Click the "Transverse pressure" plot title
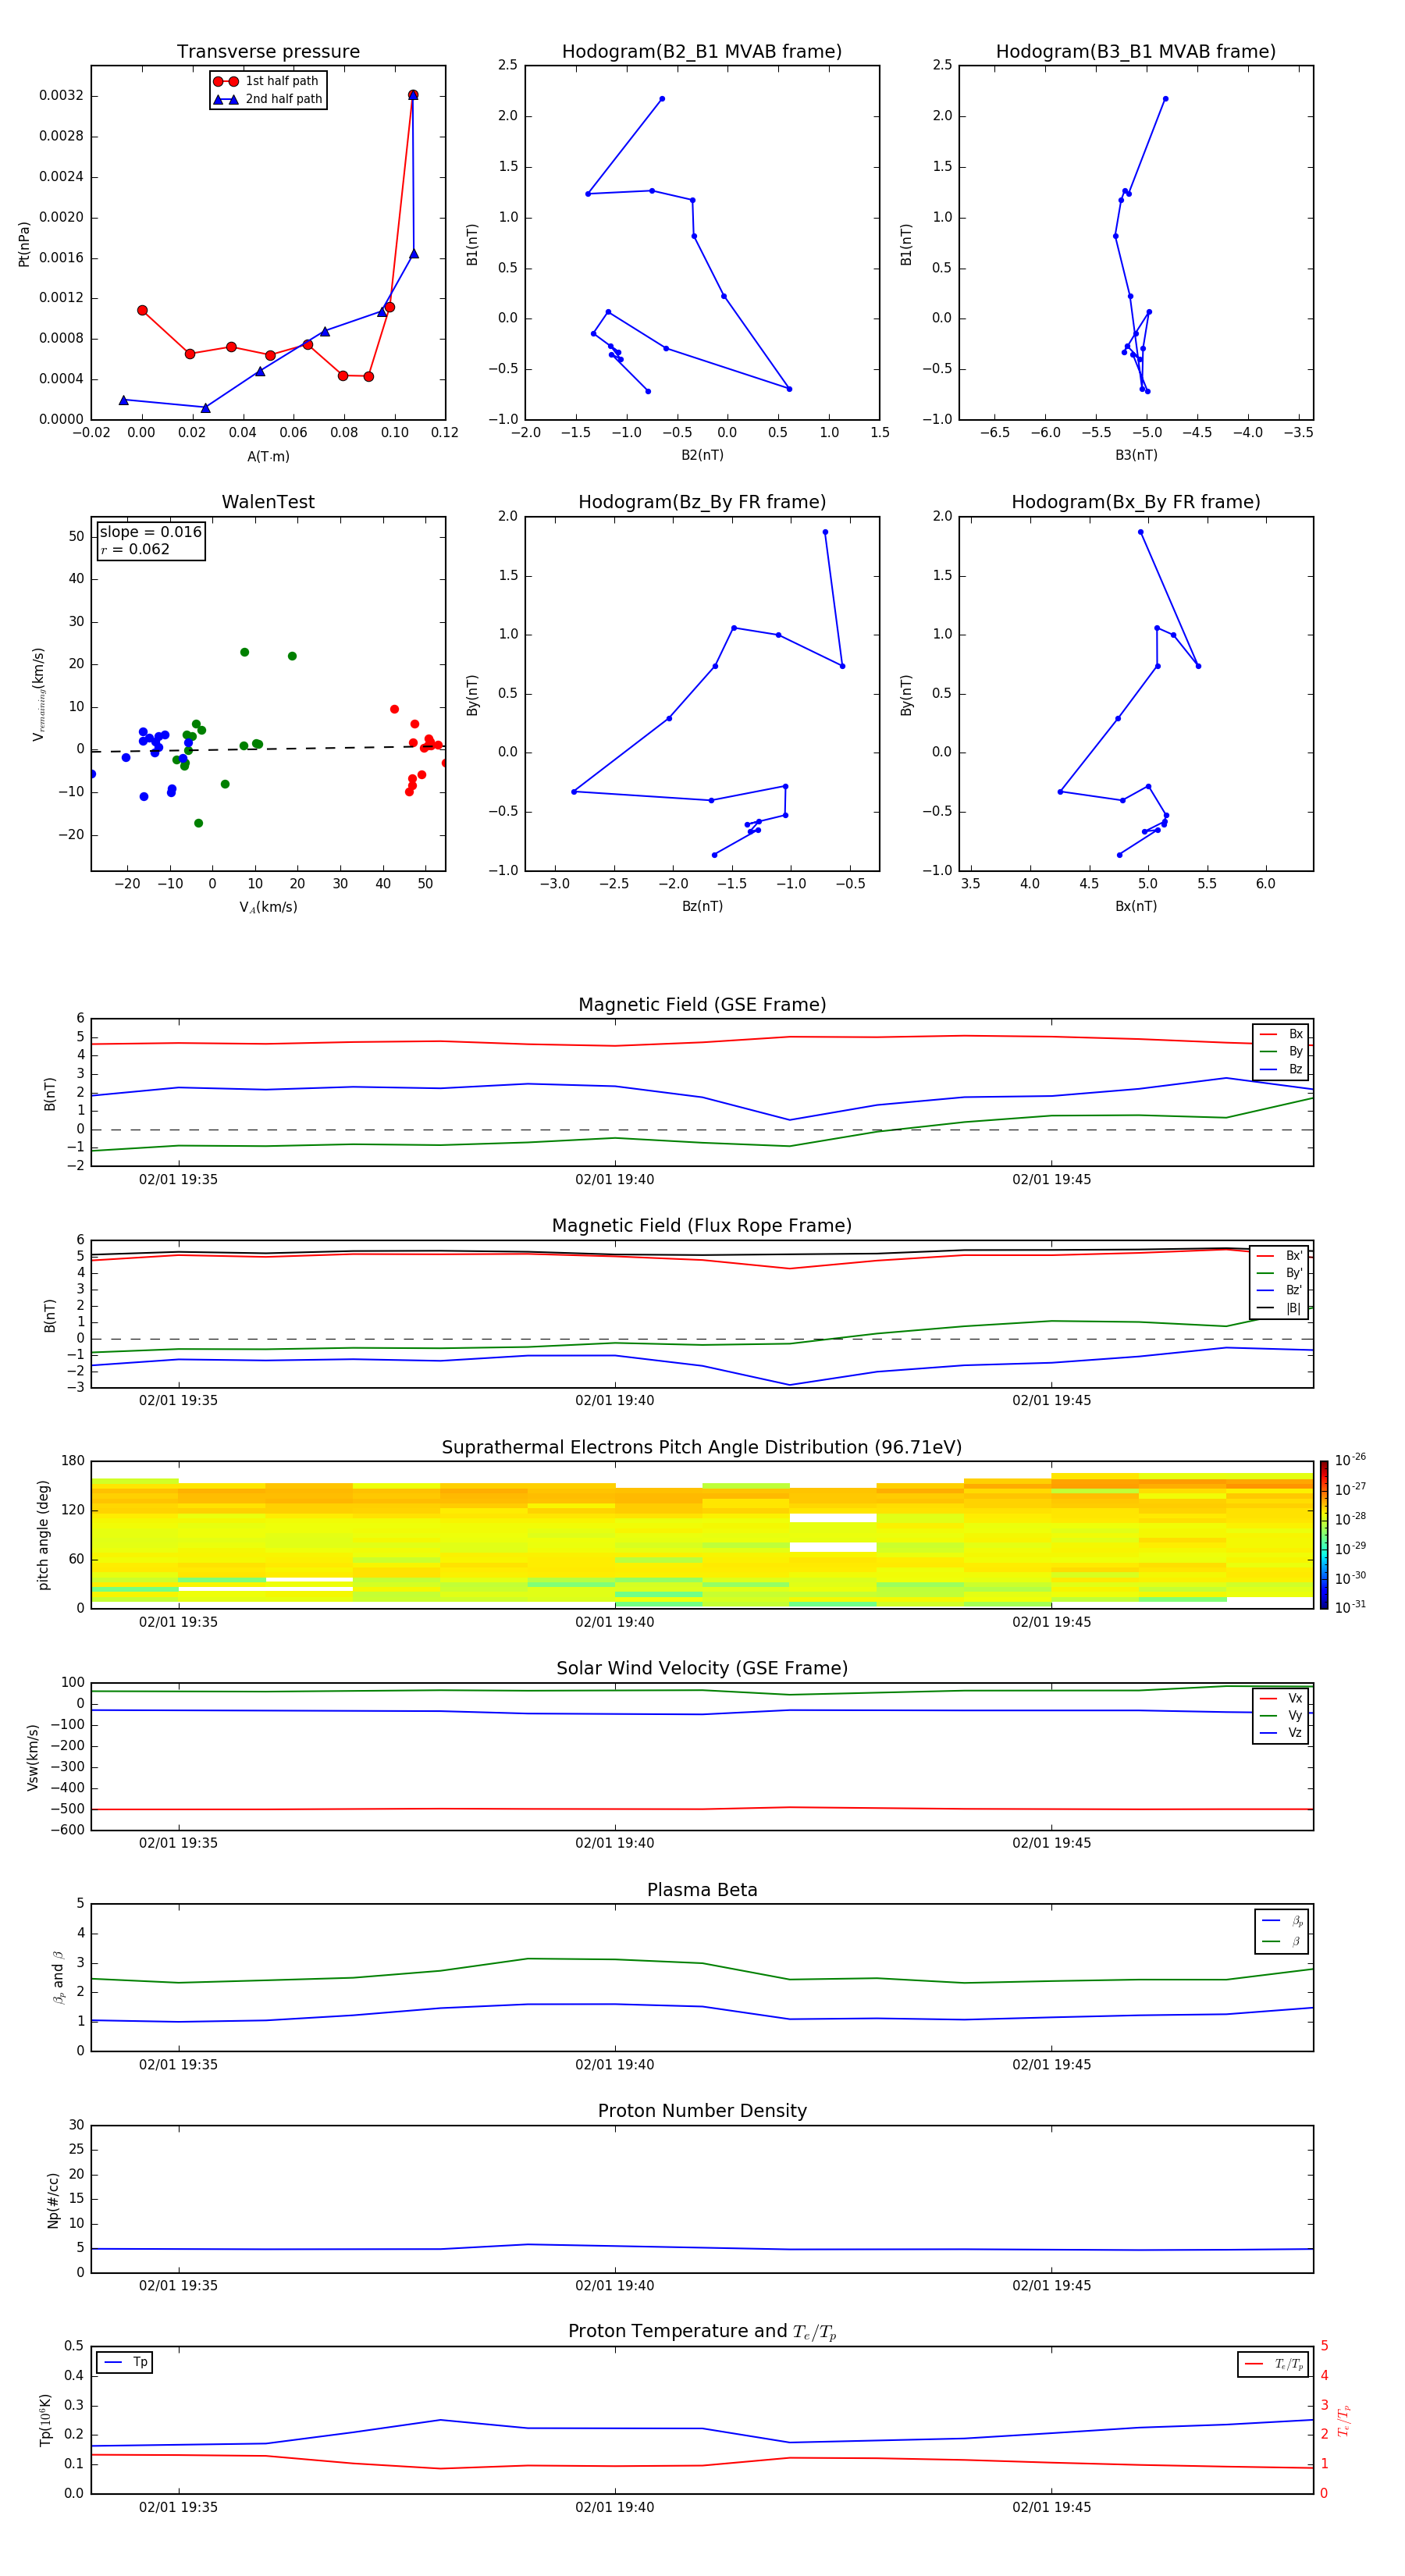This screenshot has width=1405, height=2576. click(268, 52)
